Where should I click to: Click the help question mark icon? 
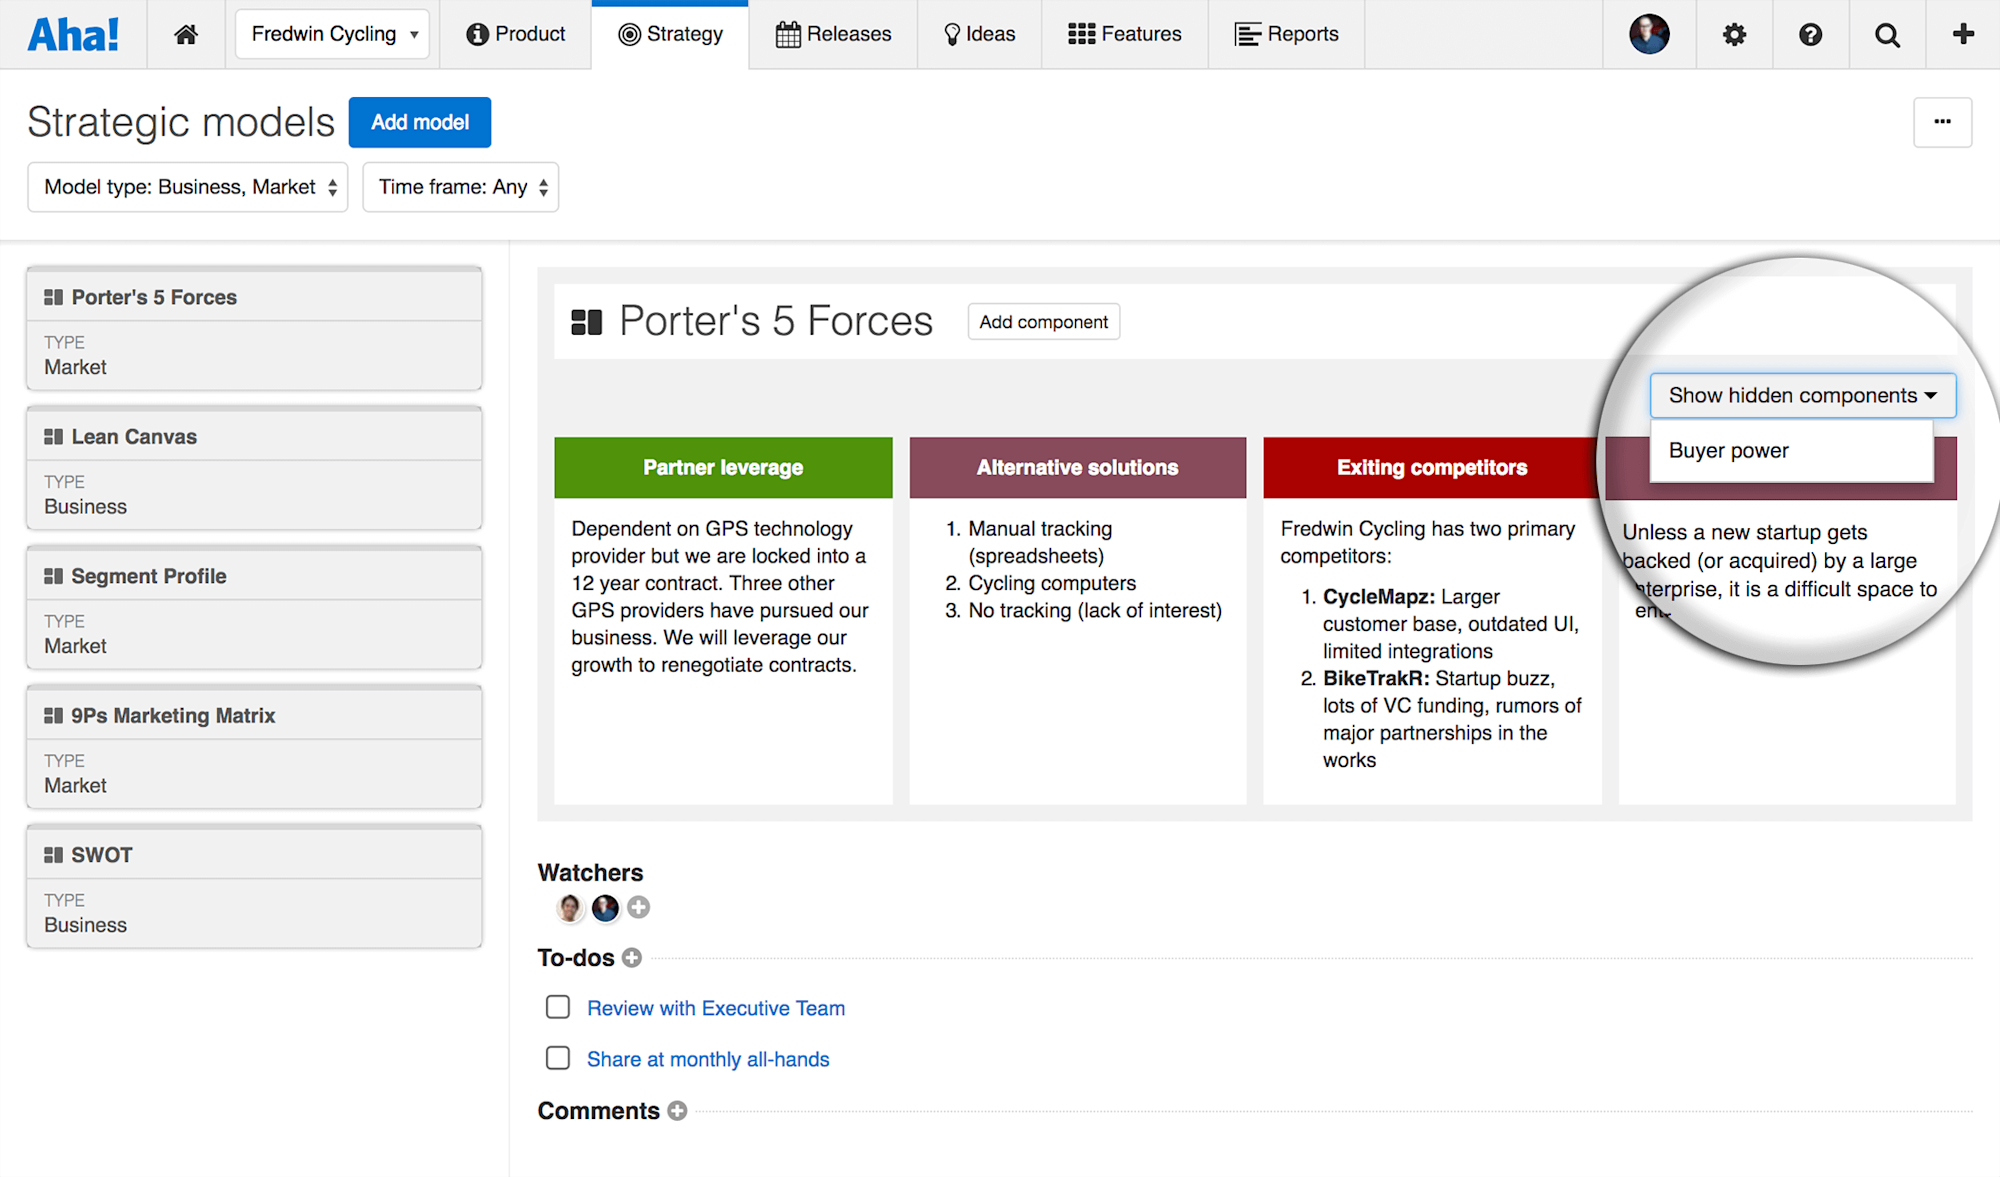point(1810,35)
